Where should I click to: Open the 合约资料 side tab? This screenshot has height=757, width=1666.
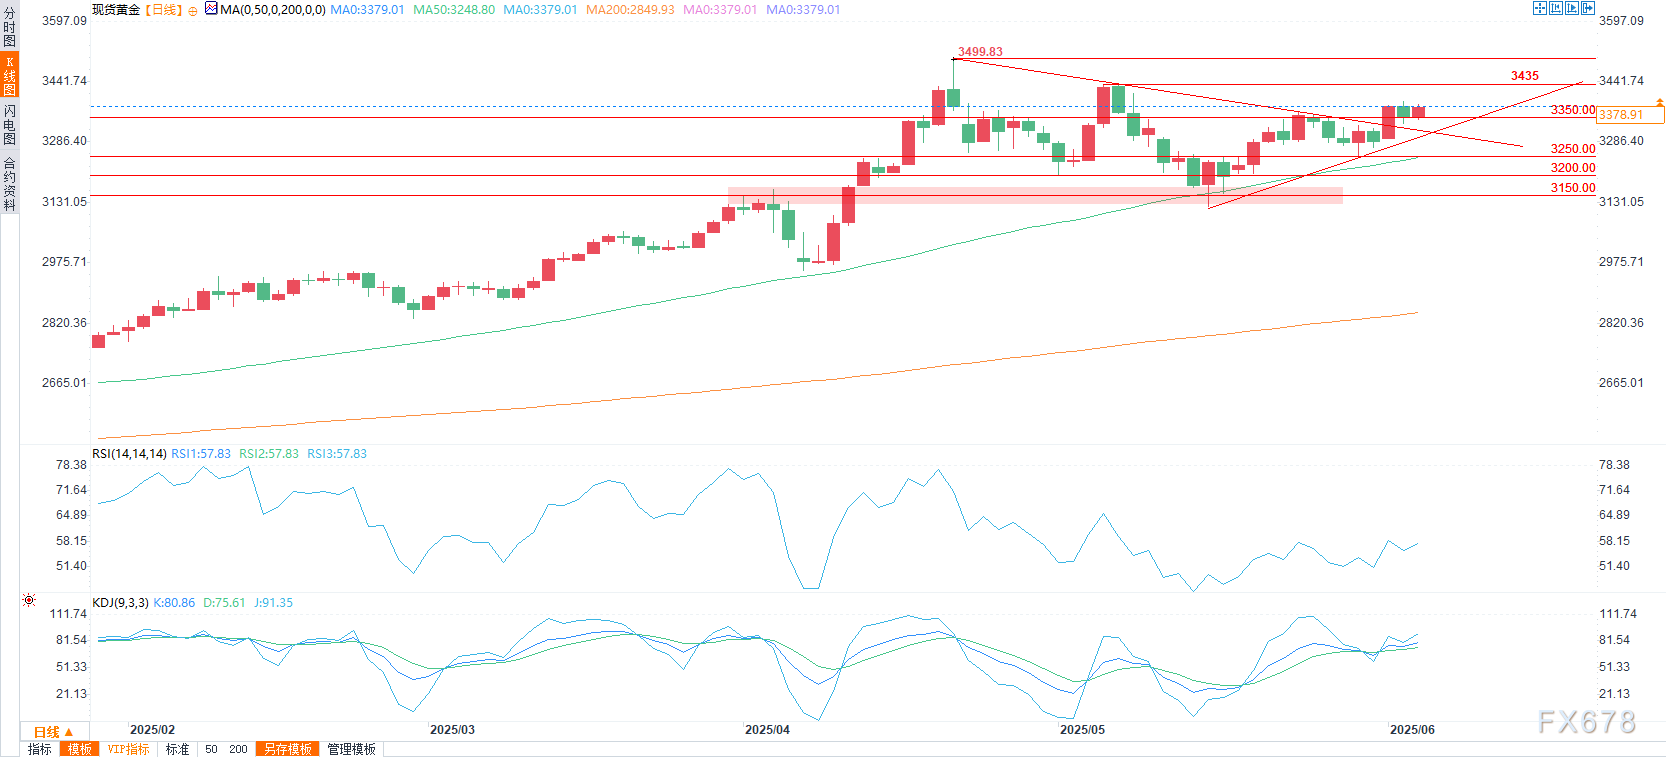click(9, 184)
